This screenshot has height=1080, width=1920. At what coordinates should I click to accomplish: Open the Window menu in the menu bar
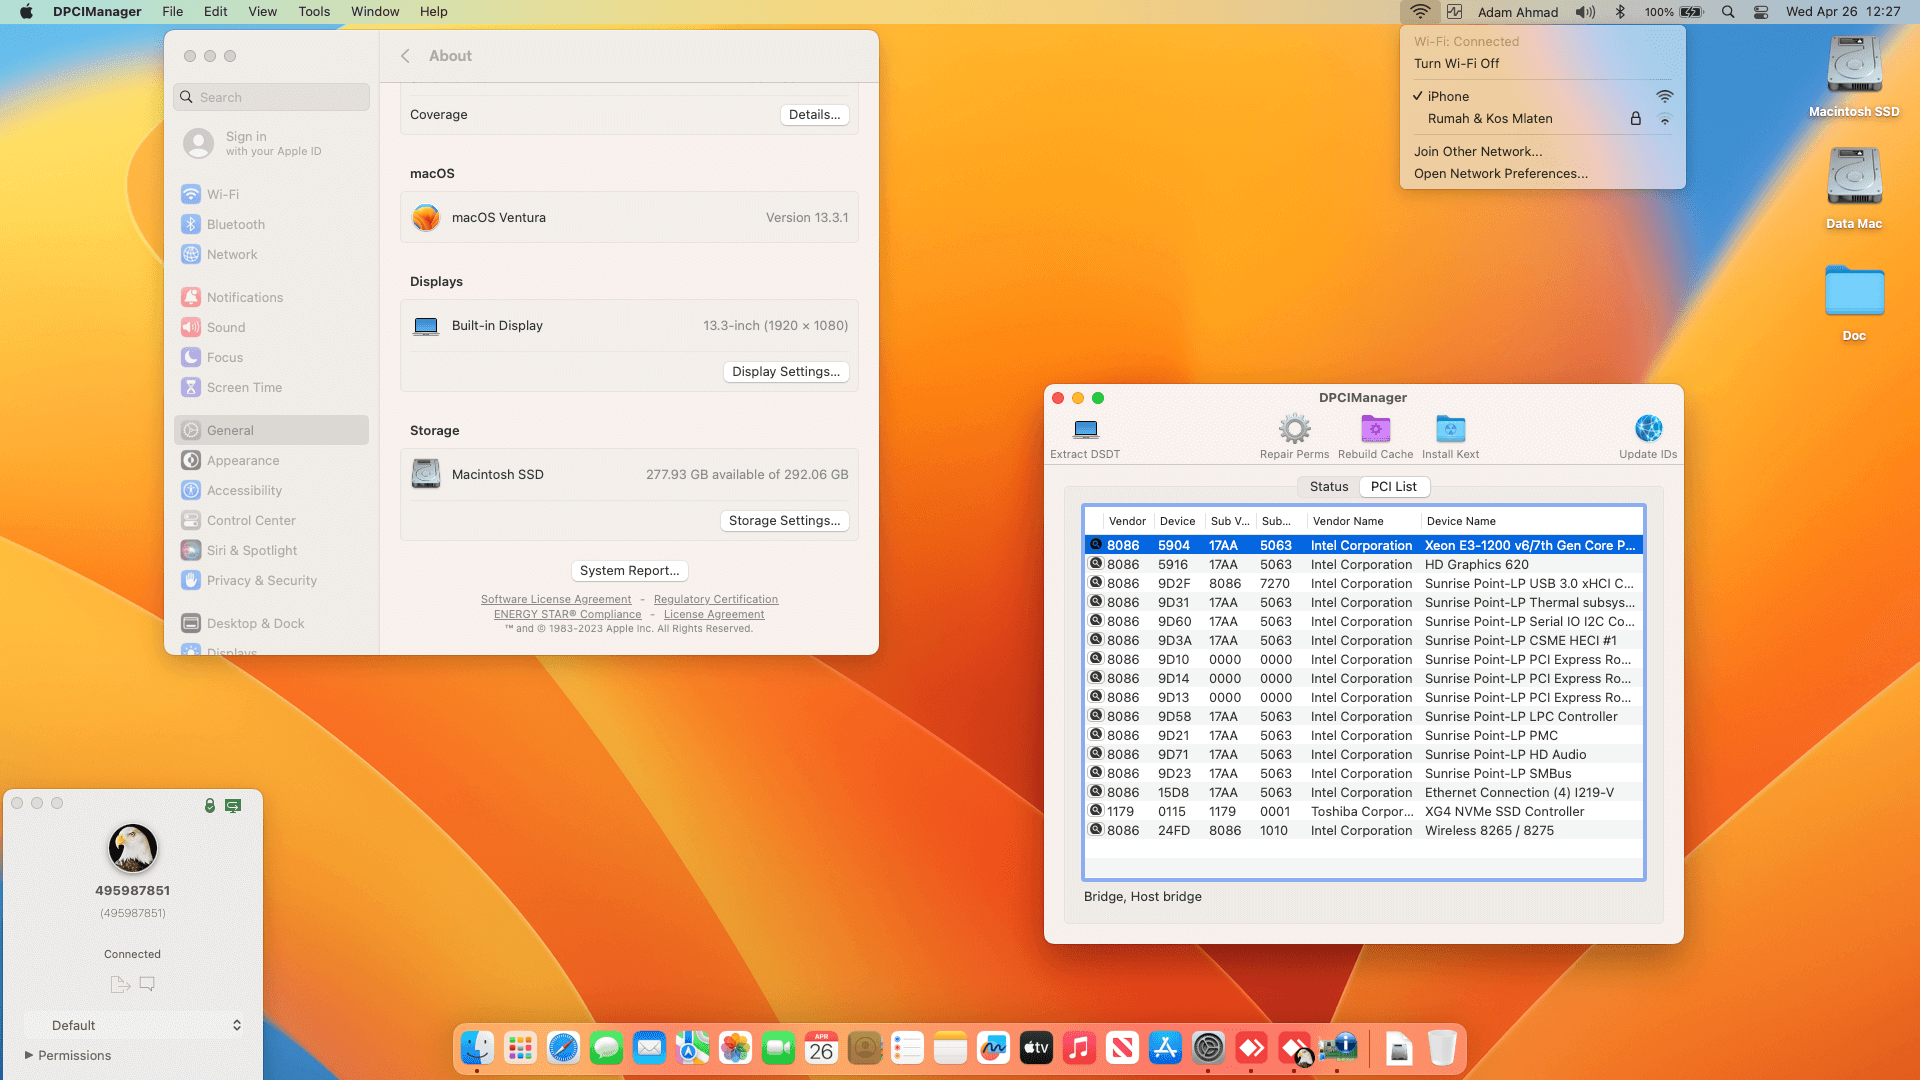pyautogui.click(x=375, y=12)
